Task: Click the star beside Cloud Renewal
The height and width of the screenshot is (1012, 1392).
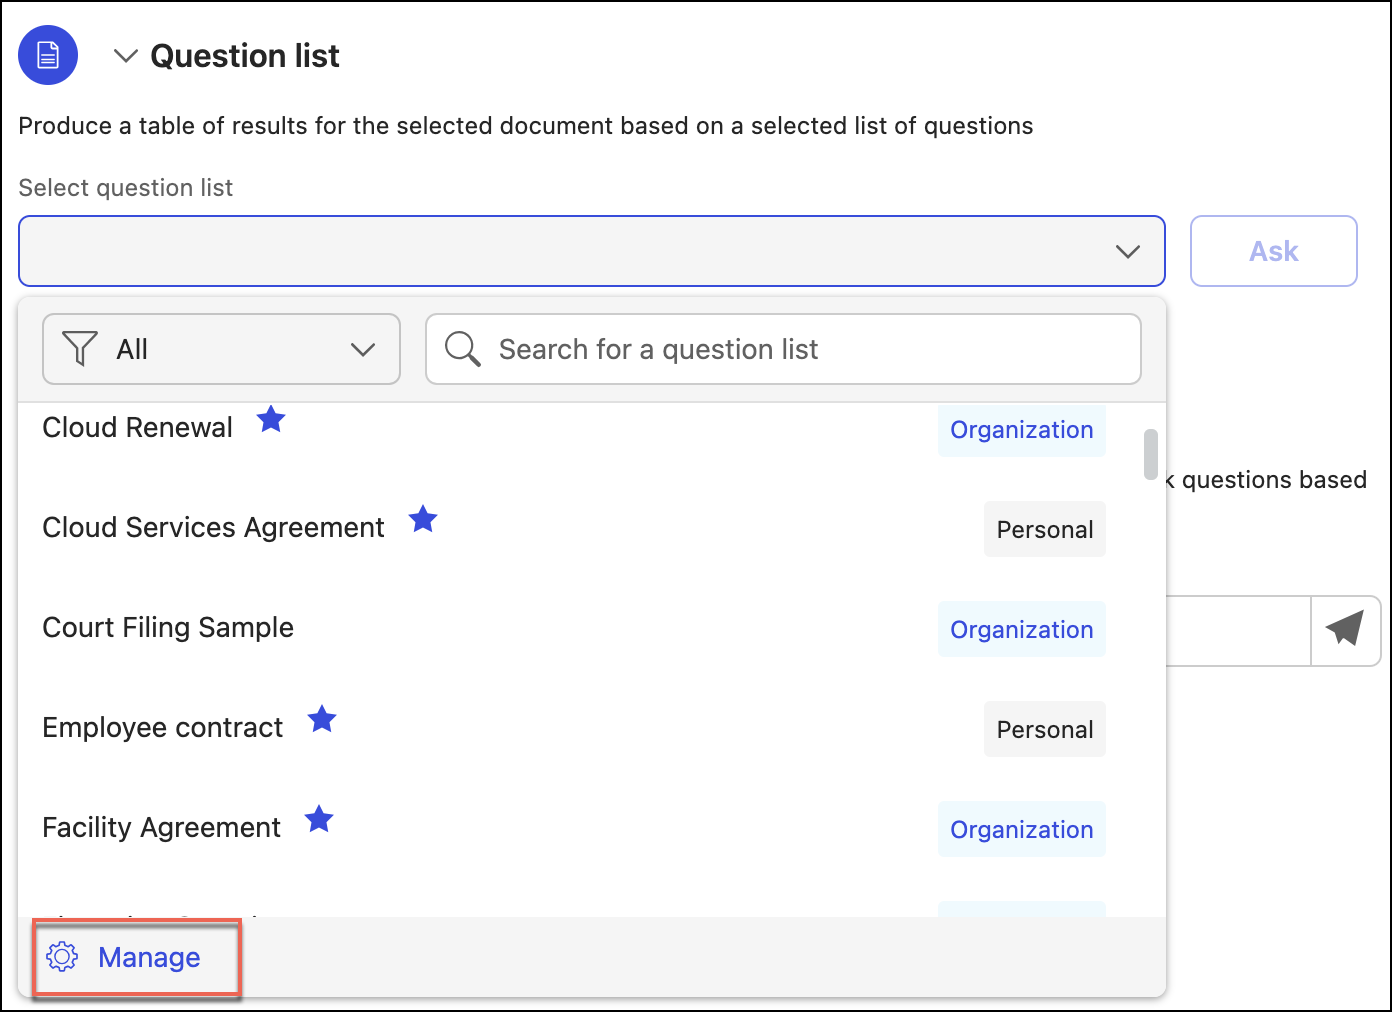Action: point(271,419)
